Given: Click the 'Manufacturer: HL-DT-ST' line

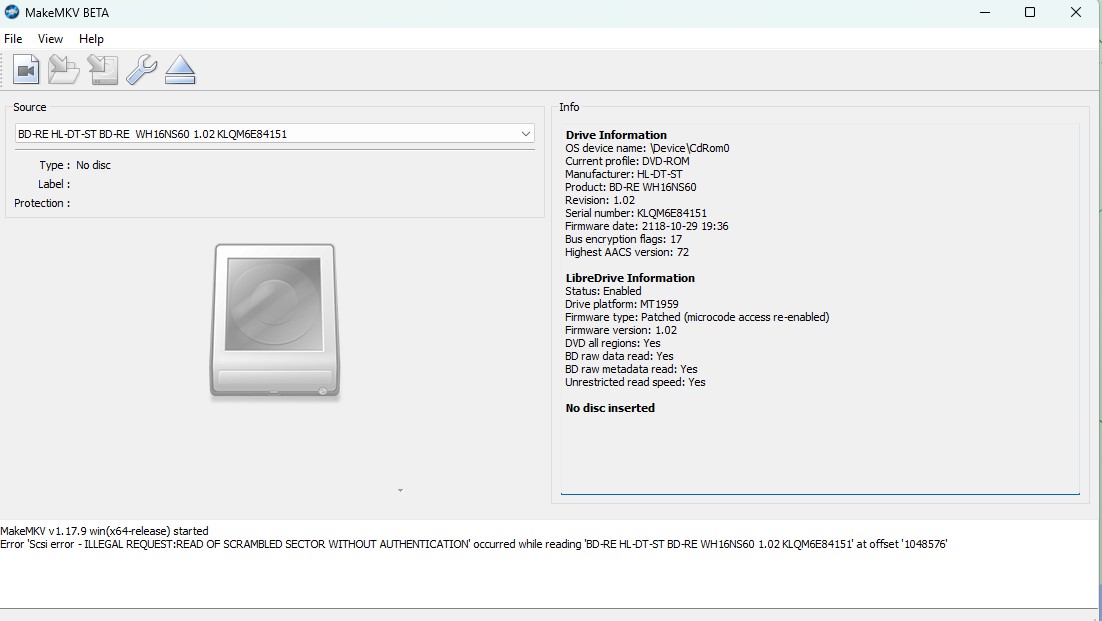Looking at the screenshot, I should (623, 174).
